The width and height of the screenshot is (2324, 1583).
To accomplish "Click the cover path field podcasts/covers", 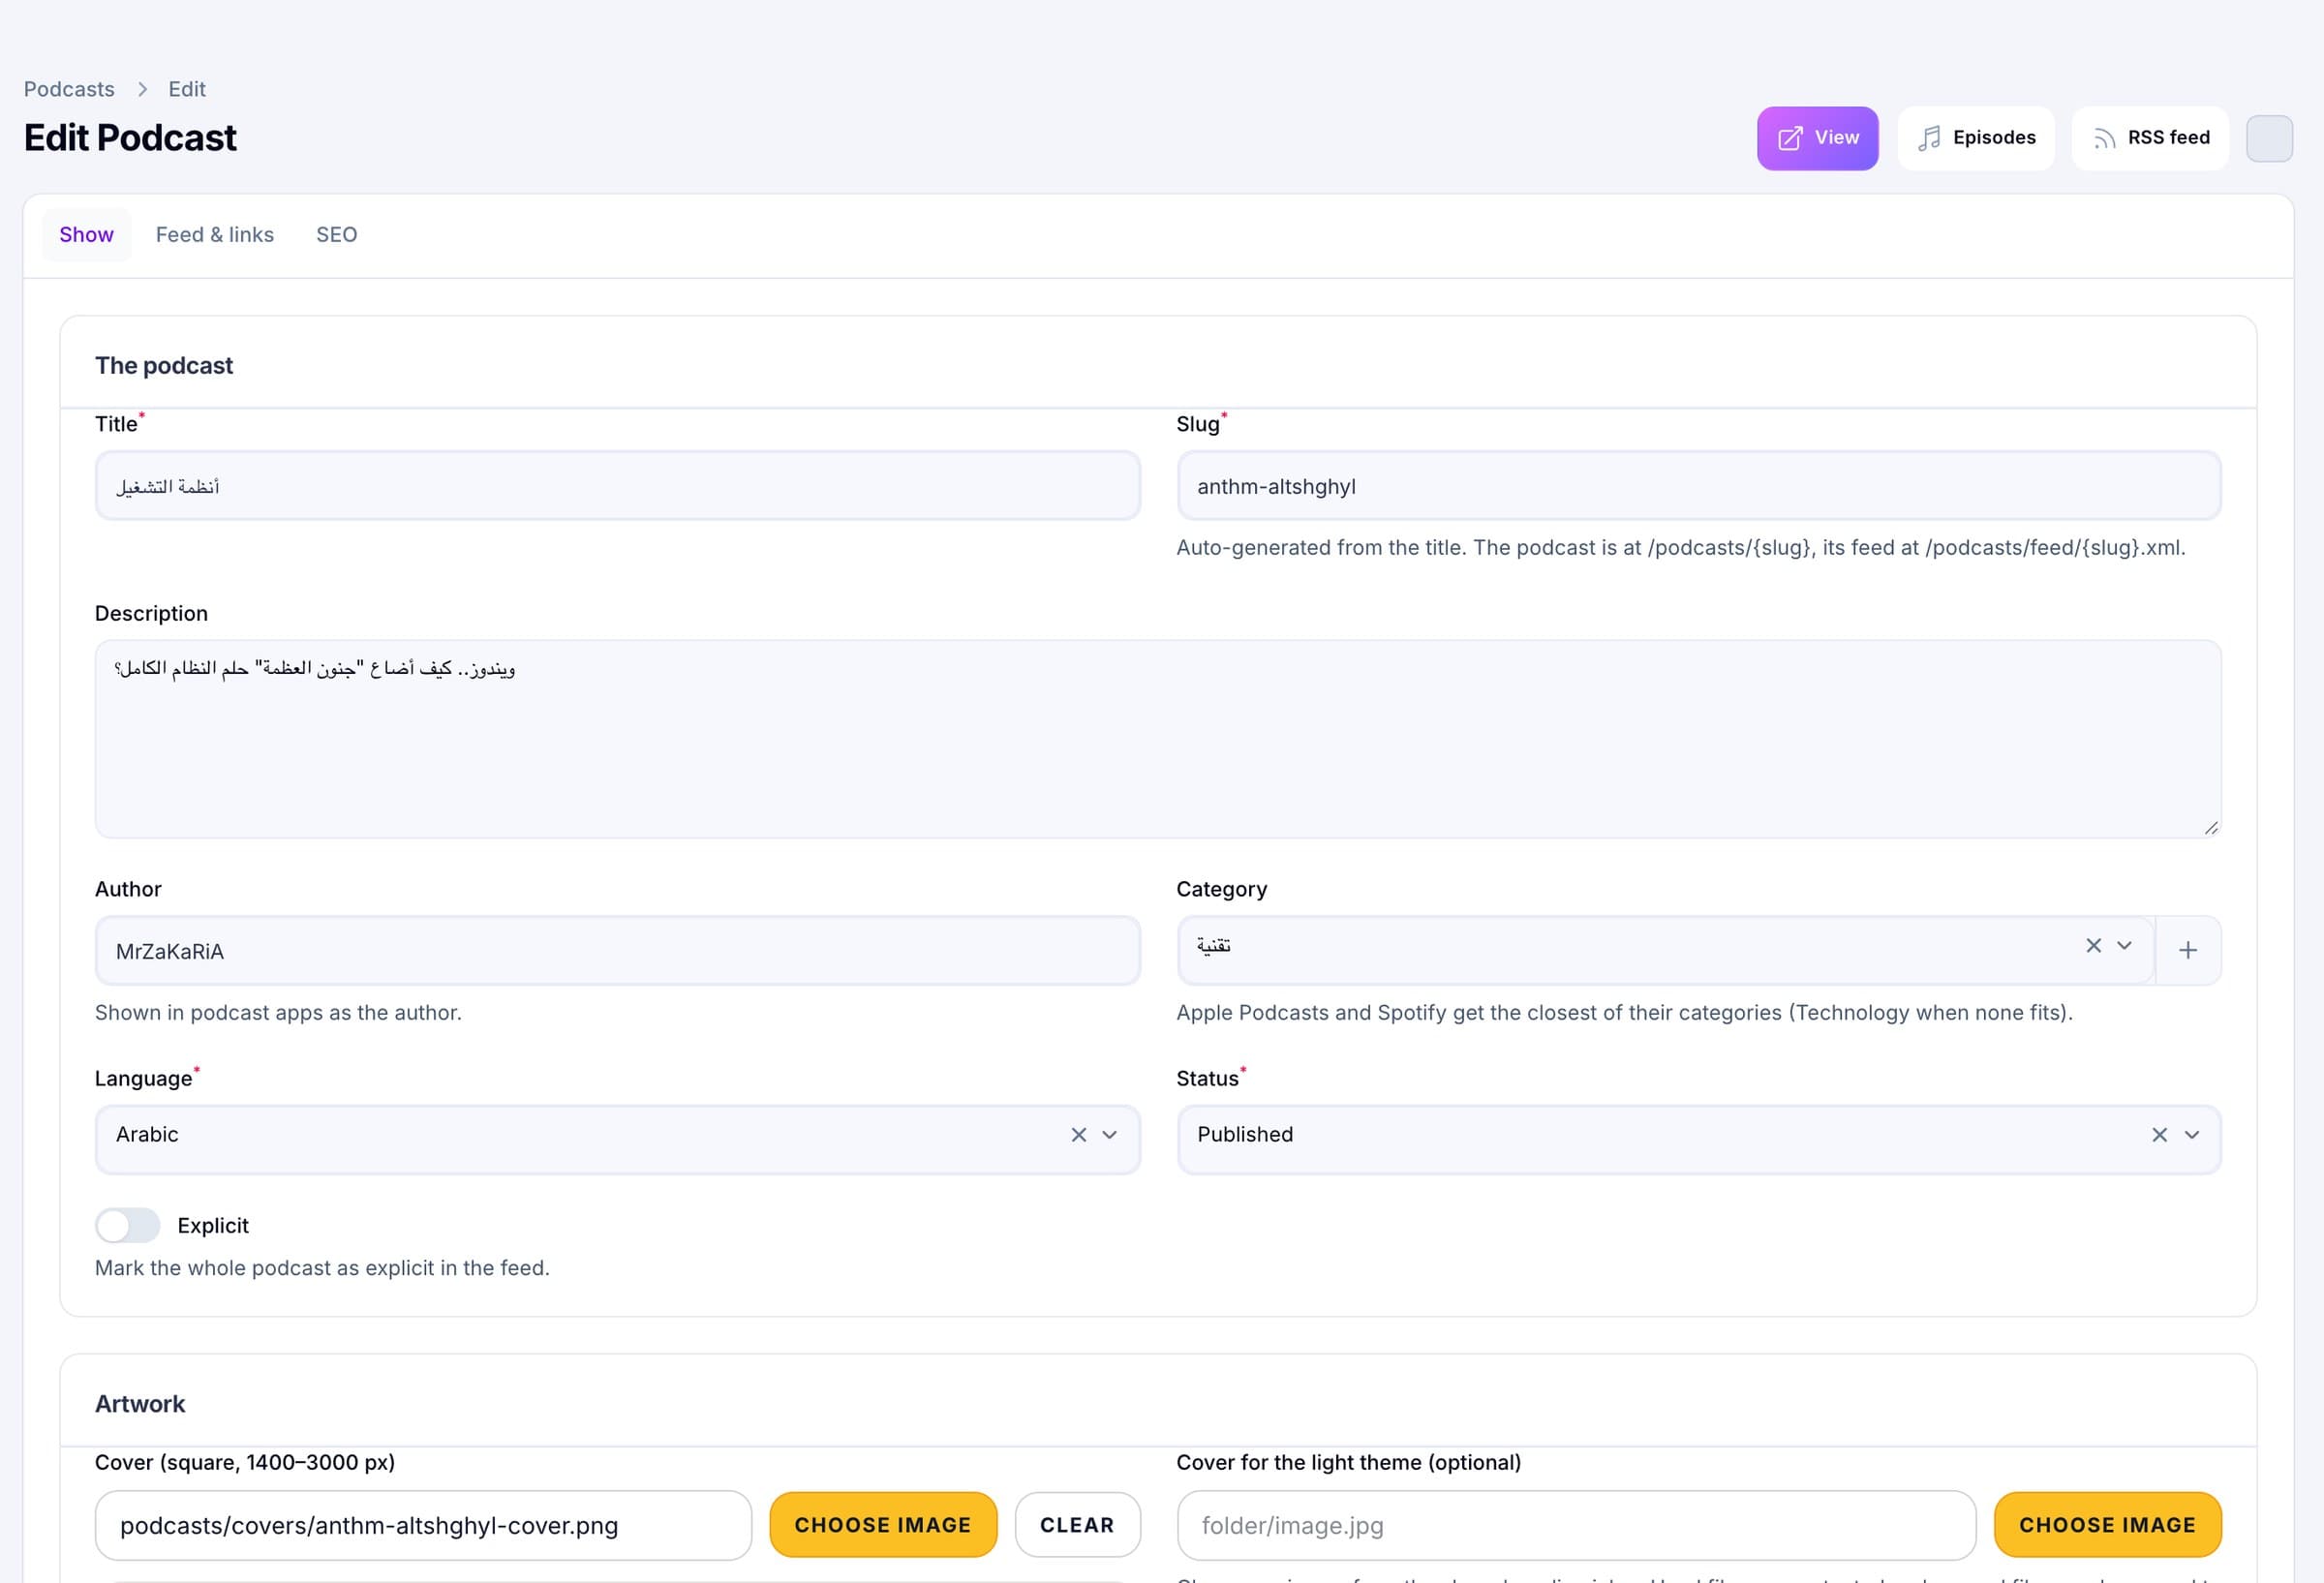I will coord(423,1525).
